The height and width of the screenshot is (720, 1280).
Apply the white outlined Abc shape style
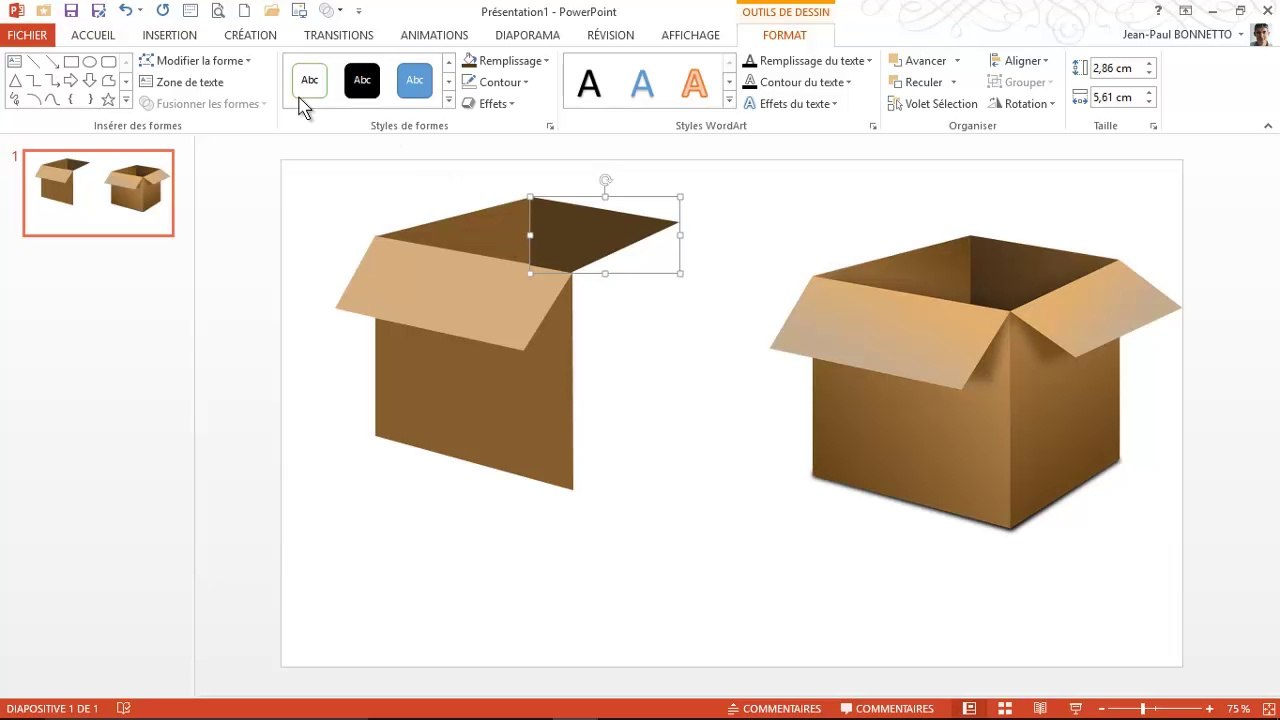(310, 80)
